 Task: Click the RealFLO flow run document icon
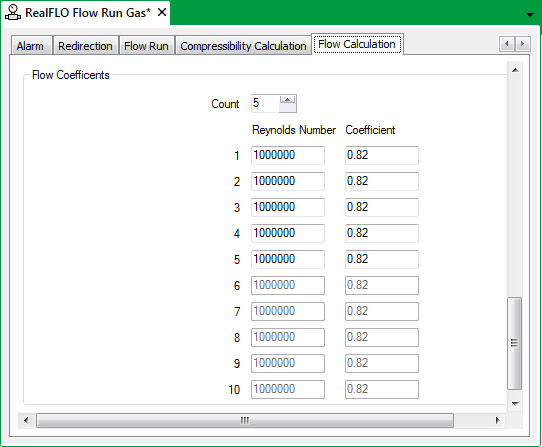click(x=13, y=12)
